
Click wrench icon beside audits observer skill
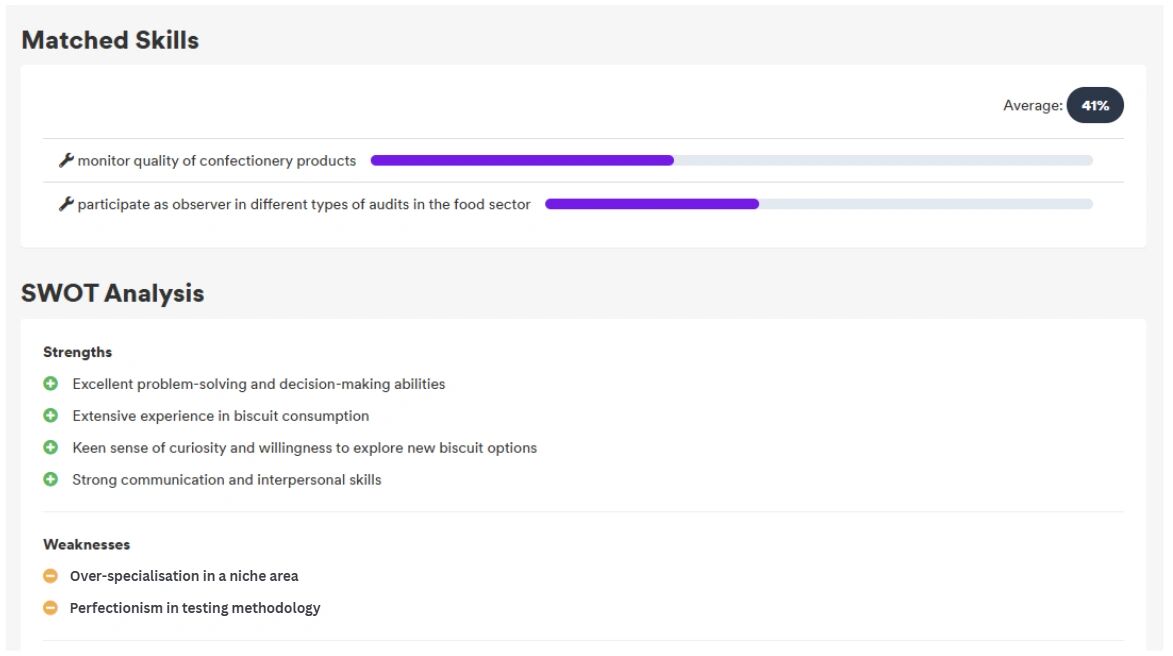tap(66, 205)
